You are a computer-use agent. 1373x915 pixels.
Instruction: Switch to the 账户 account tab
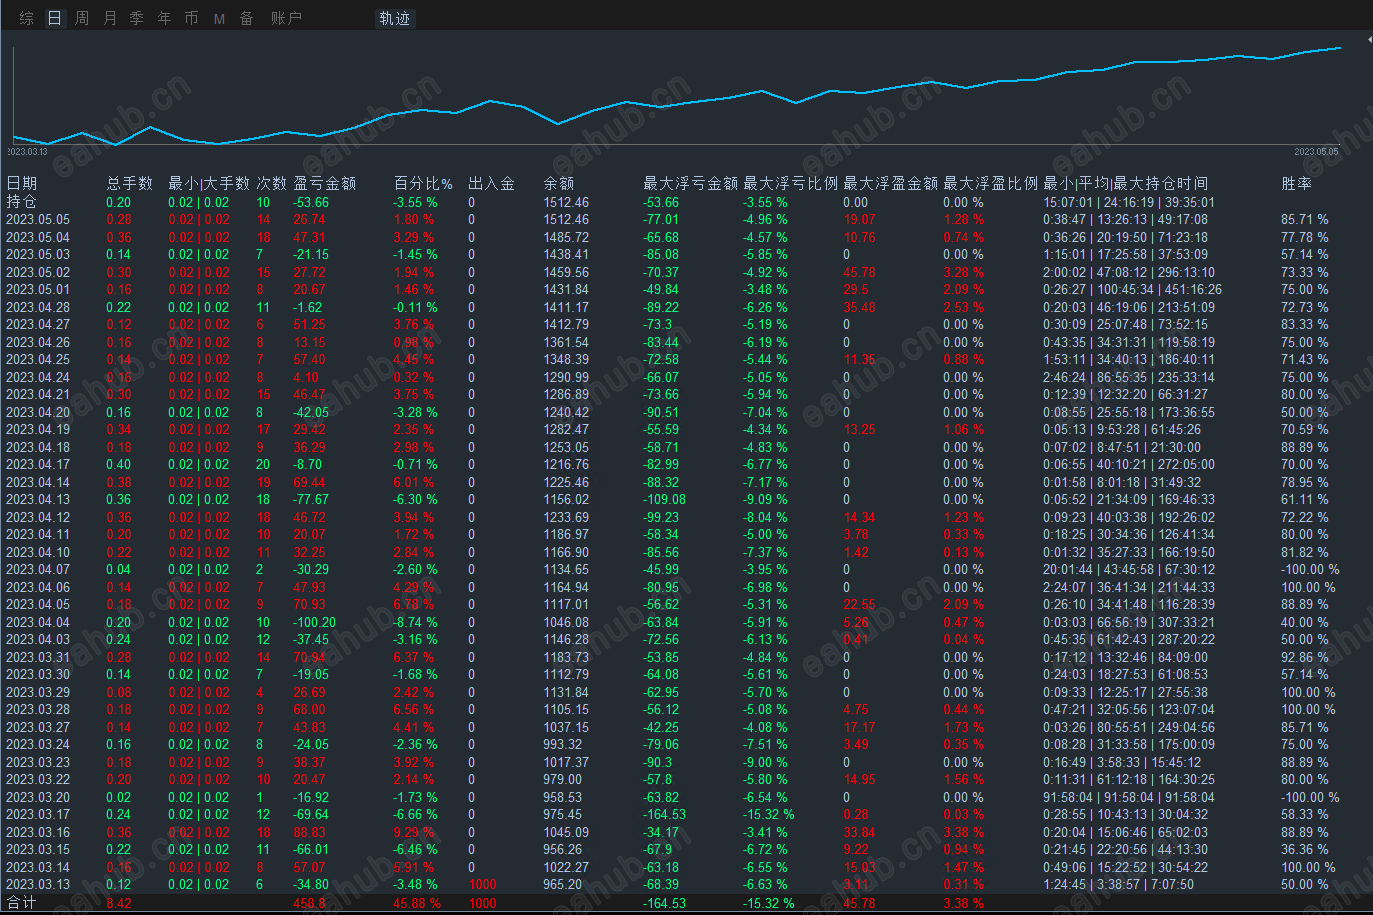[x=286, y=18]
